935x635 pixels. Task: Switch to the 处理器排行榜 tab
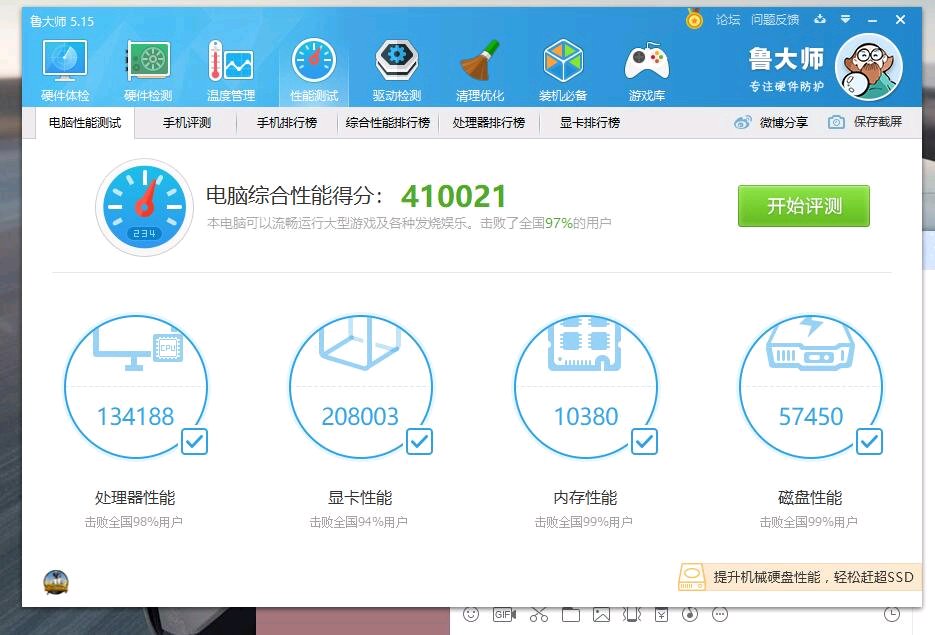(488, 123)
